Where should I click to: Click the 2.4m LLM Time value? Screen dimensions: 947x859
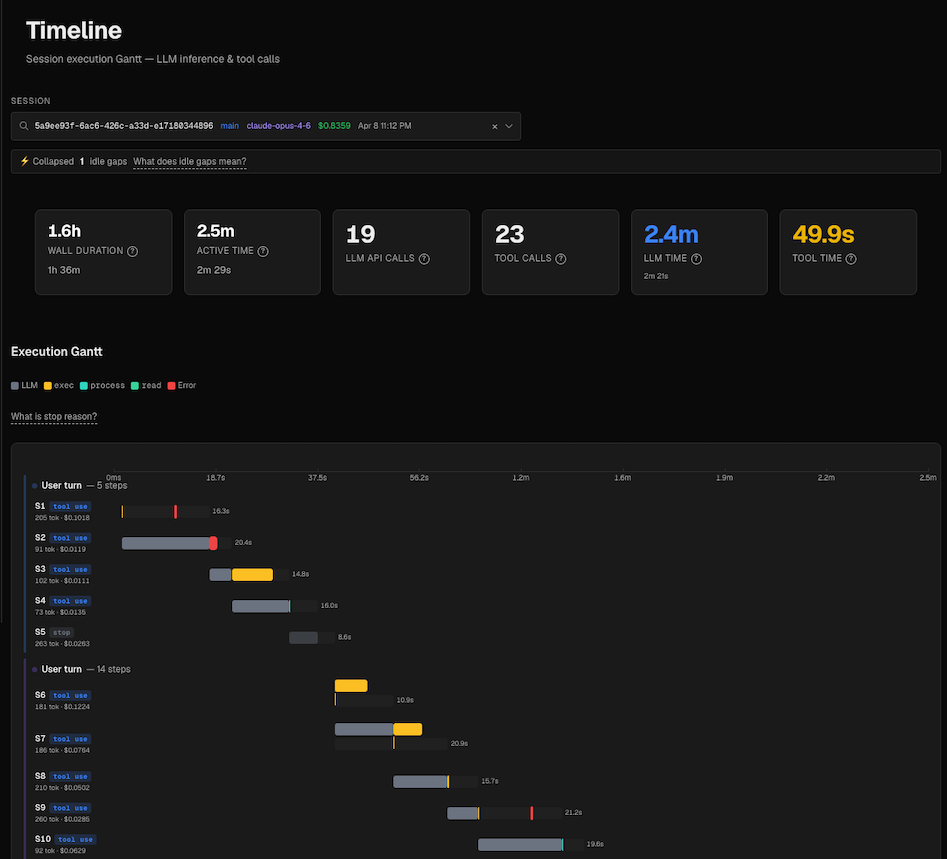671,234
